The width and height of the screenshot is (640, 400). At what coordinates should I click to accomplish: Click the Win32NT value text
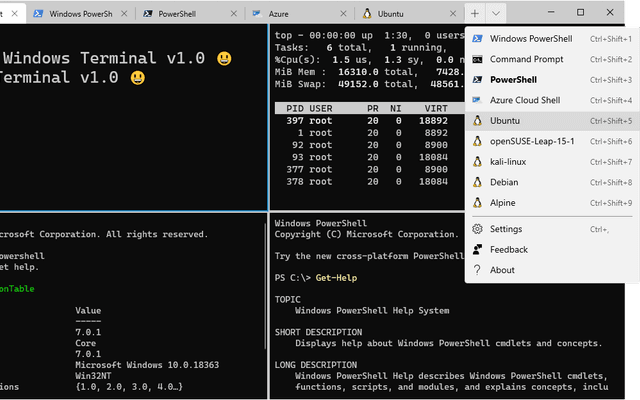click(x=93, y=376)
